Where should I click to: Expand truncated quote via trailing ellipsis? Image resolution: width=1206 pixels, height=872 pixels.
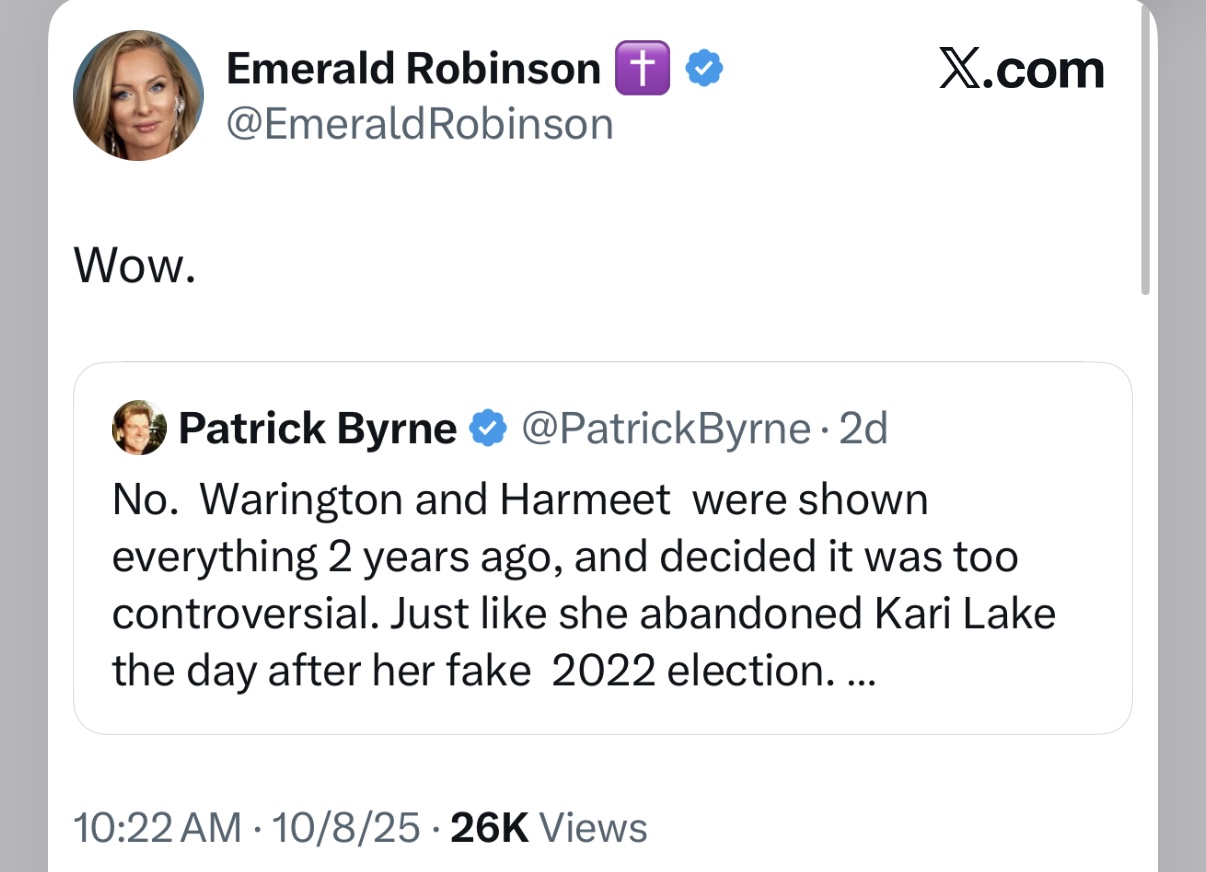[x=859, y=671]
